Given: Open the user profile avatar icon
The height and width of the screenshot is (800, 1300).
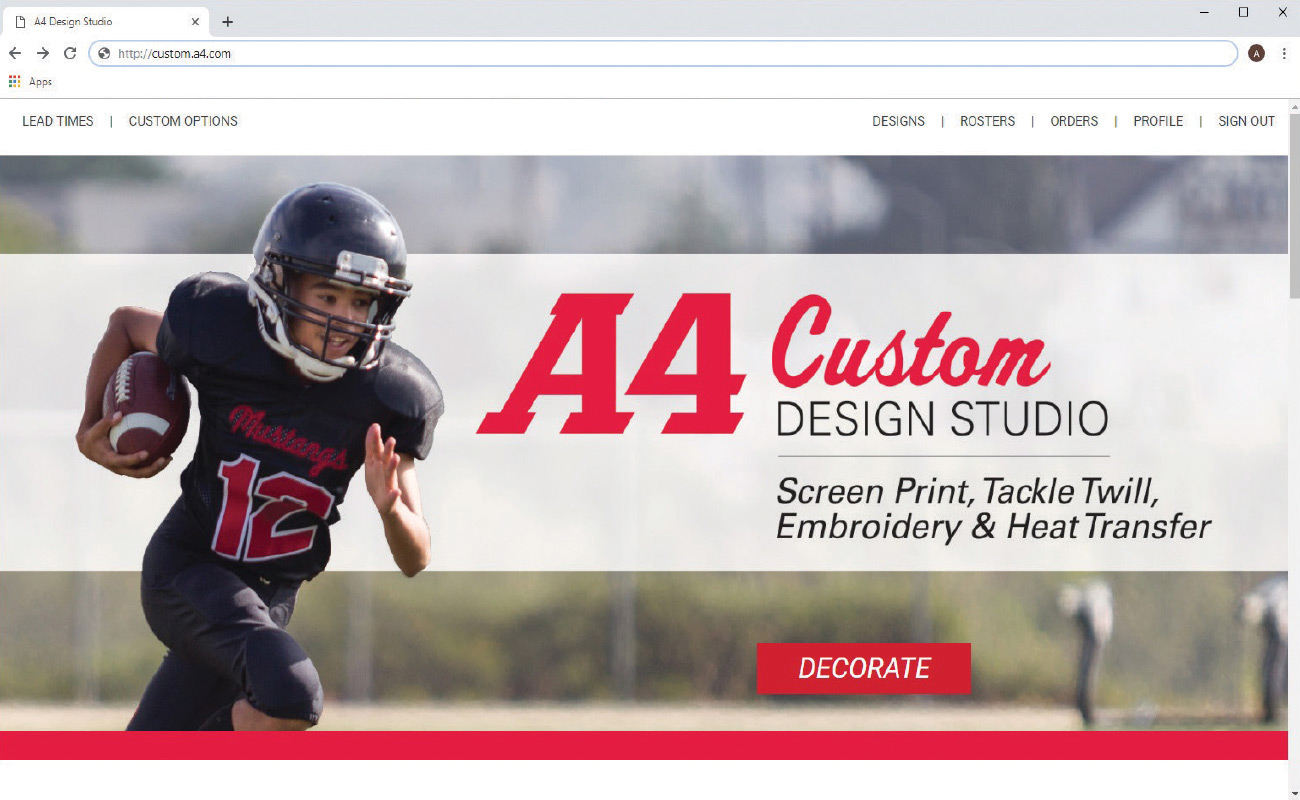Looking at the screenshot, I should coord(1257,54).
